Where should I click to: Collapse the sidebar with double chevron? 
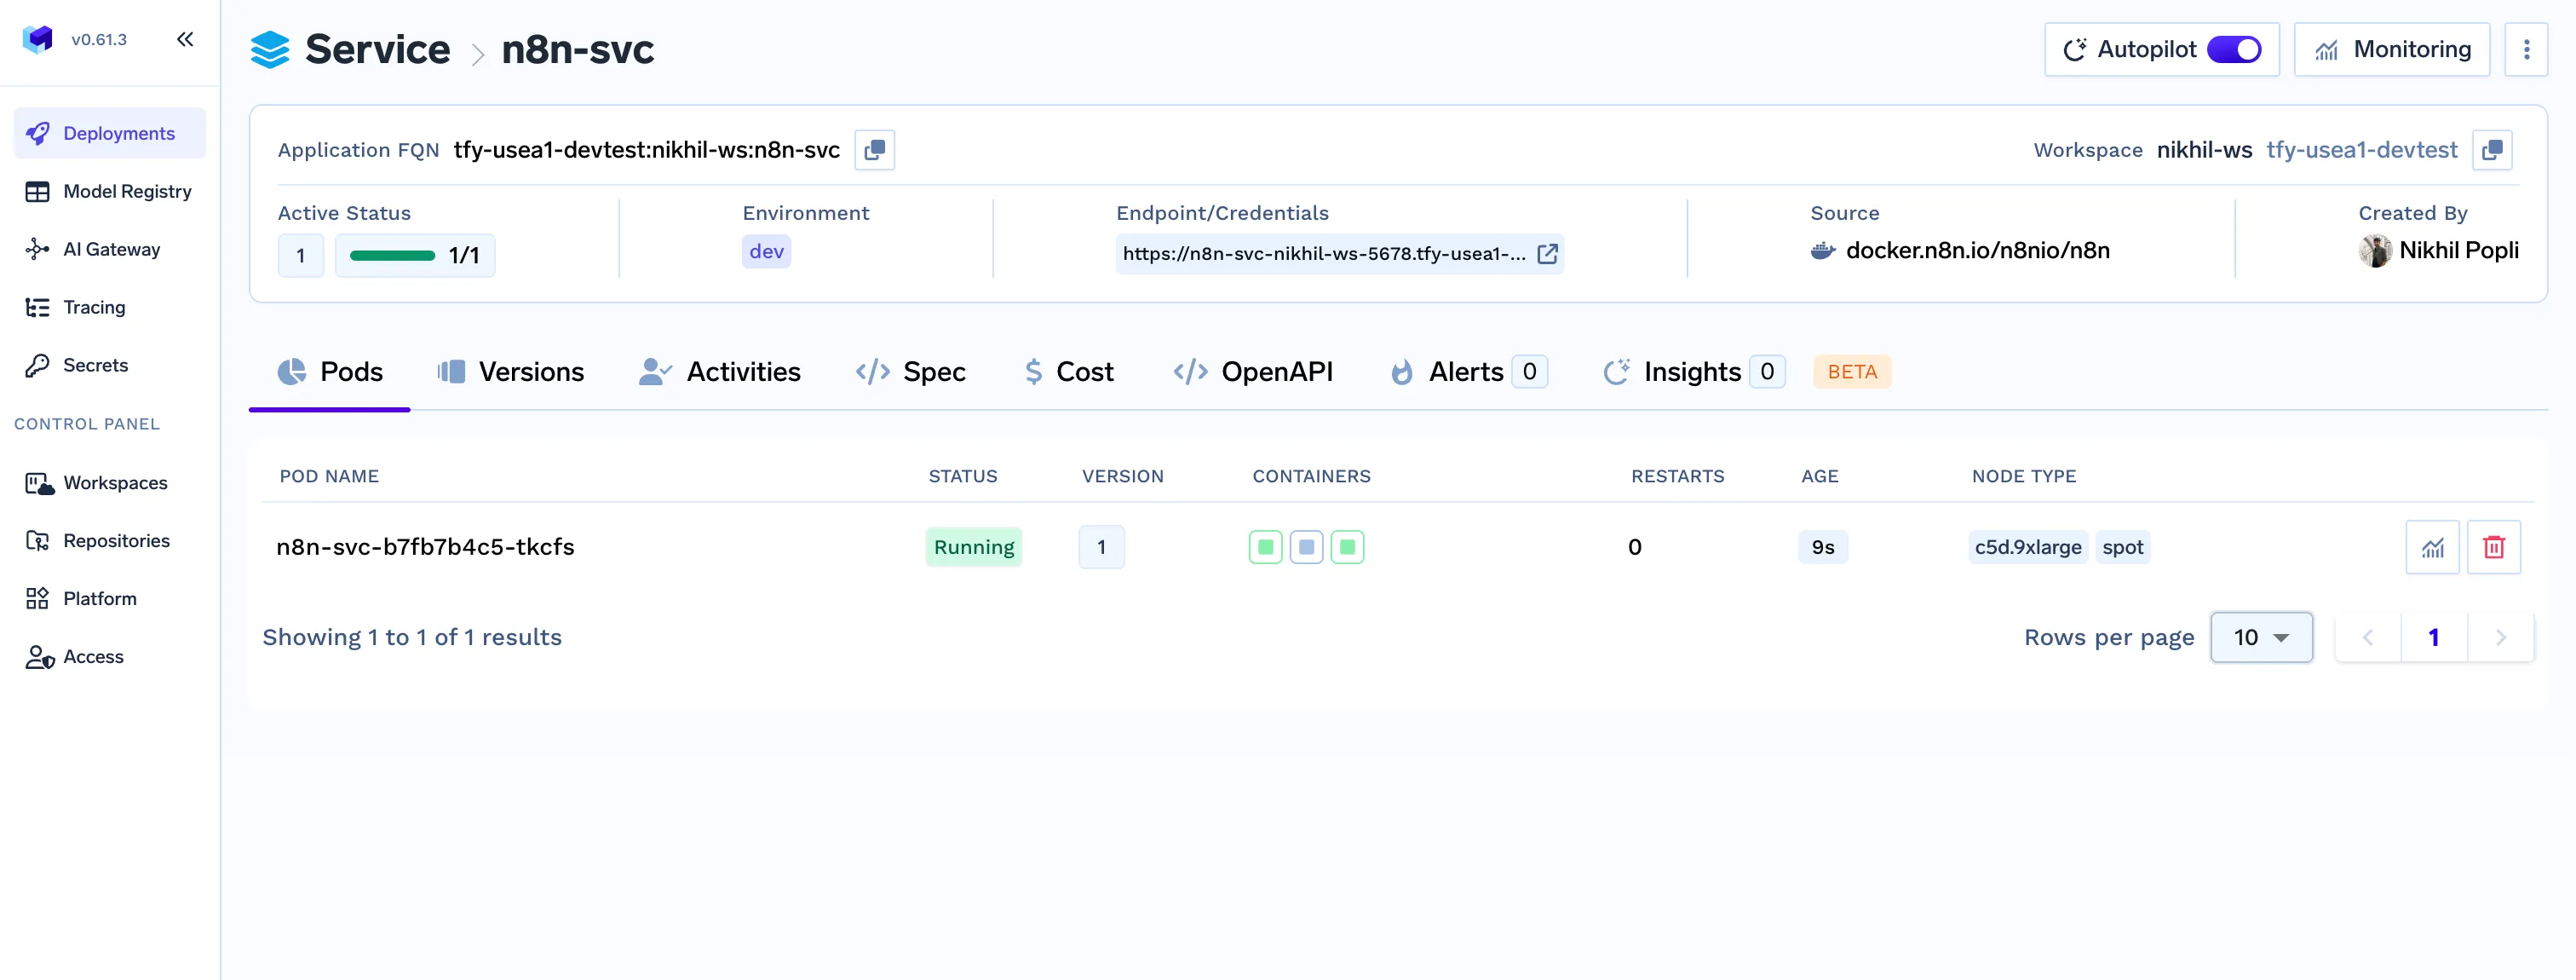185,39
